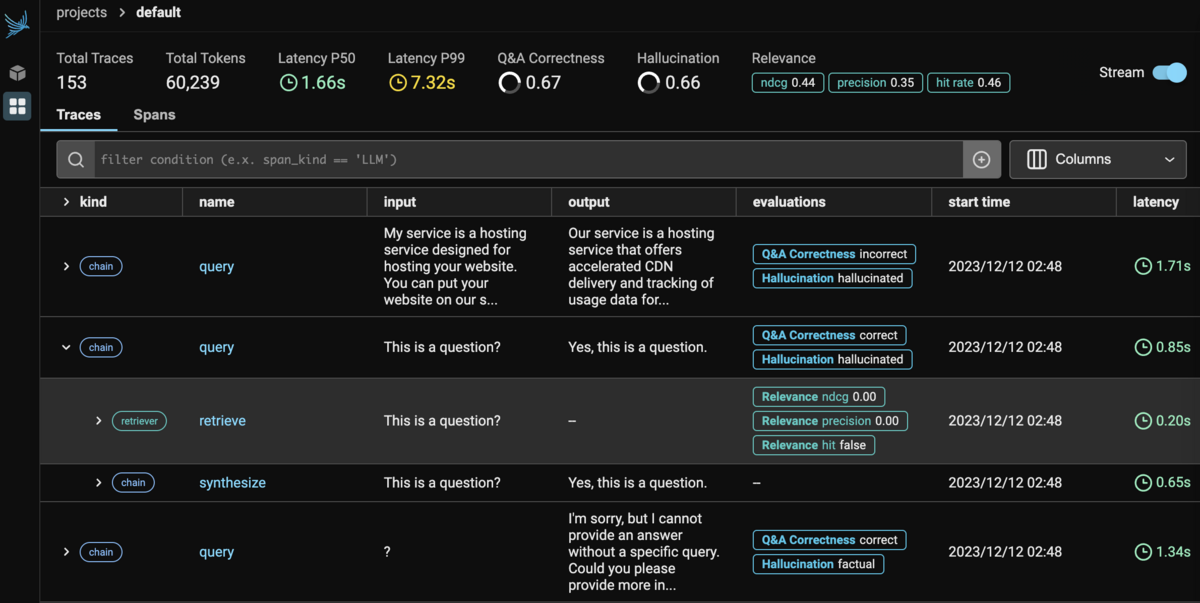Switch to the Spans tab

(x=154, y=115)
